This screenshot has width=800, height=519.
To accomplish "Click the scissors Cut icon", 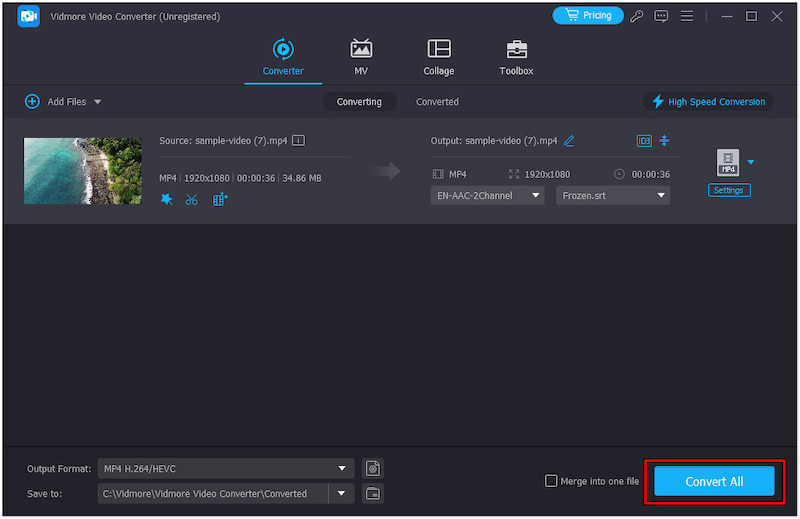I will point(192,199).
